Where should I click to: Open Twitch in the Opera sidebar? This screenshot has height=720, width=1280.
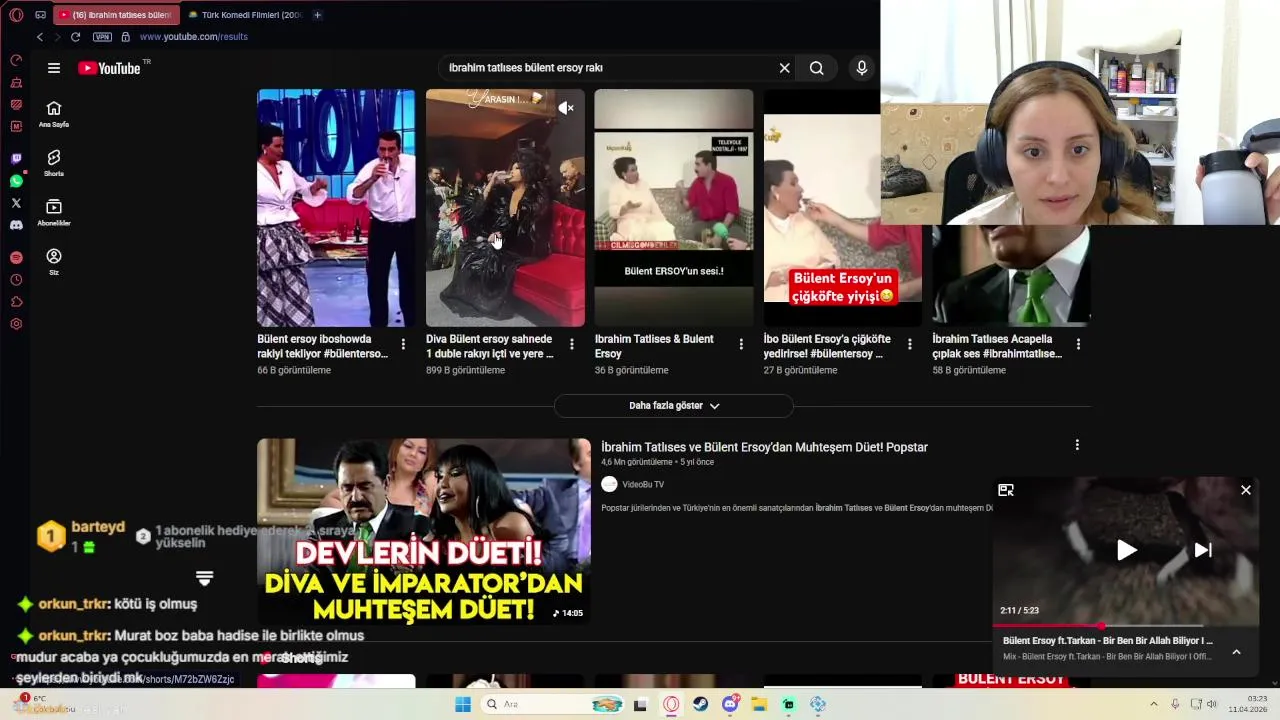tap(16, 159)
